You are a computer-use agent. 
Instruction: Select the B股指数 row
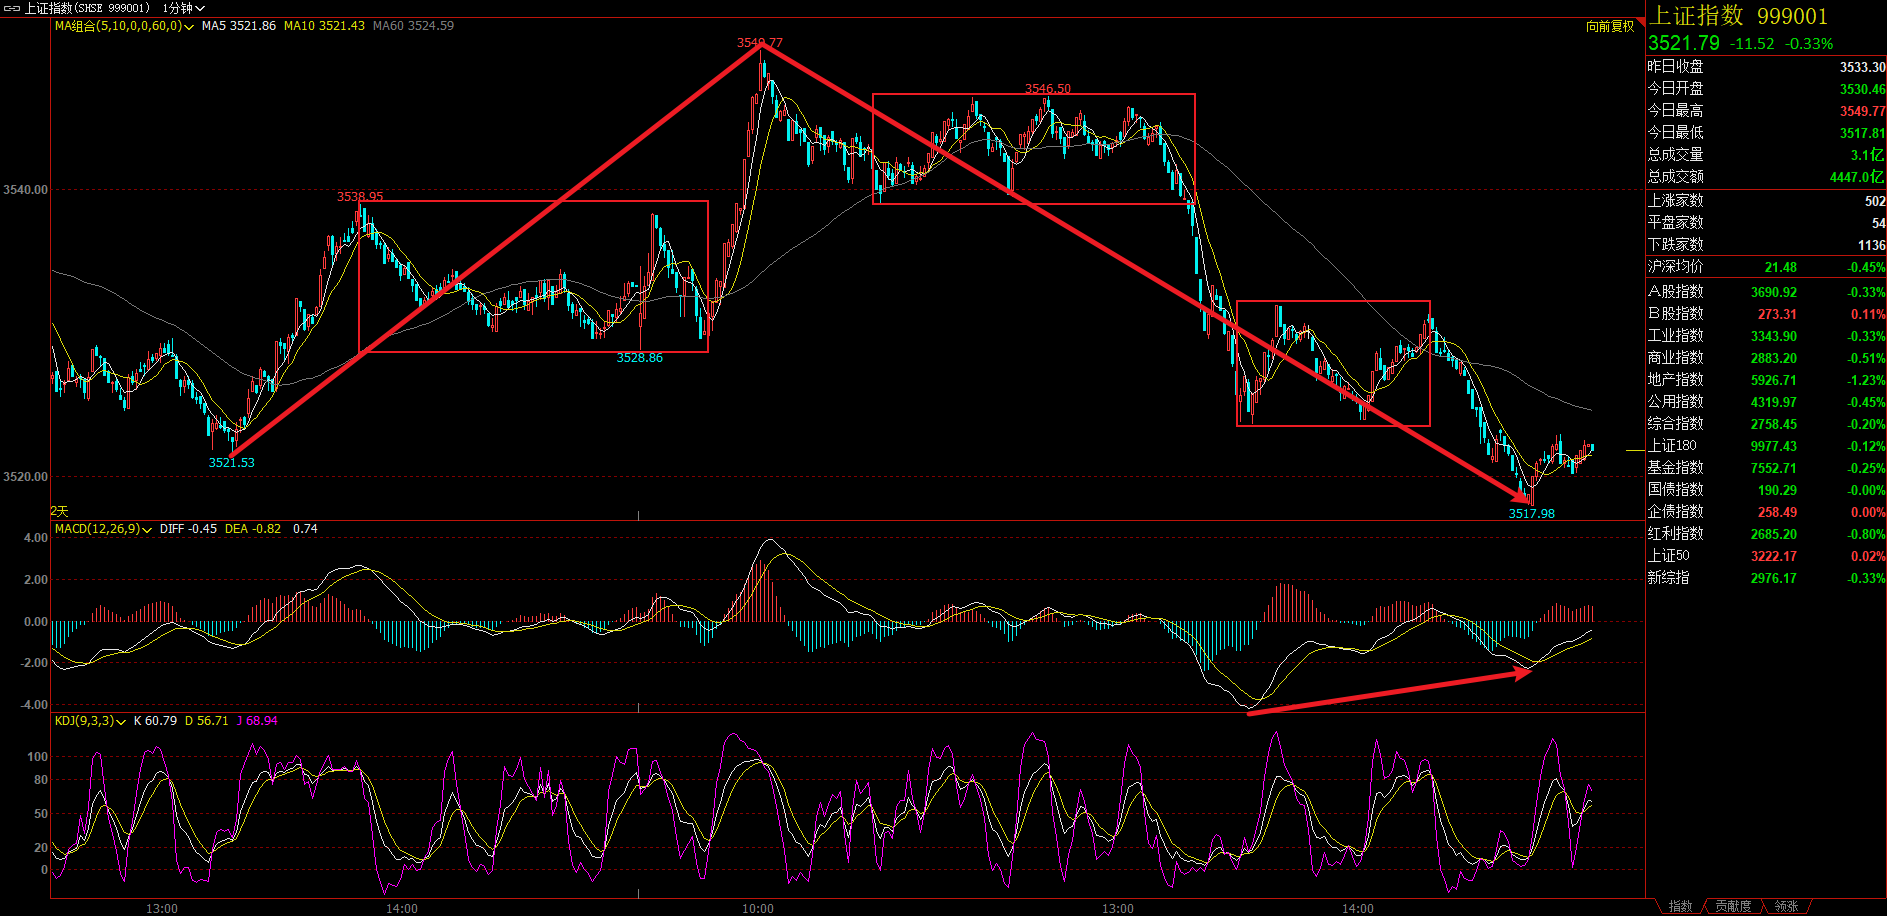1765,314
